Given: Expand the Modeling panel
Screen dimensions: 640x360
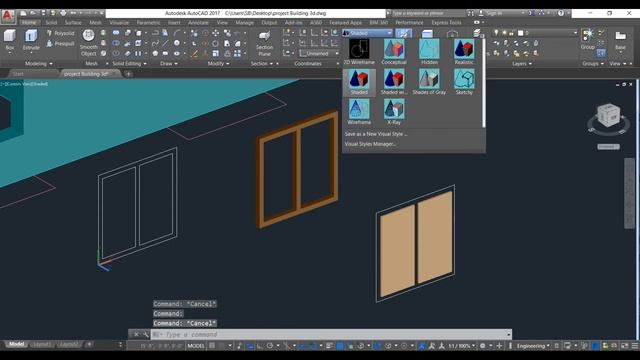Looking at the screenshot, I should coord(39,64).
